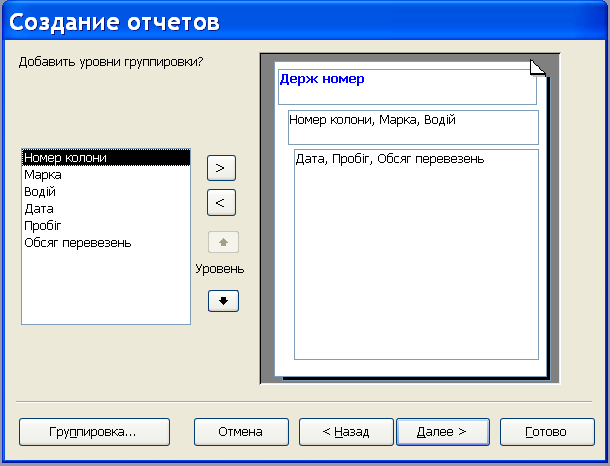Go back with the < Назад button
610x466 pixels.
pyautogui.click(x=346, y=432)
